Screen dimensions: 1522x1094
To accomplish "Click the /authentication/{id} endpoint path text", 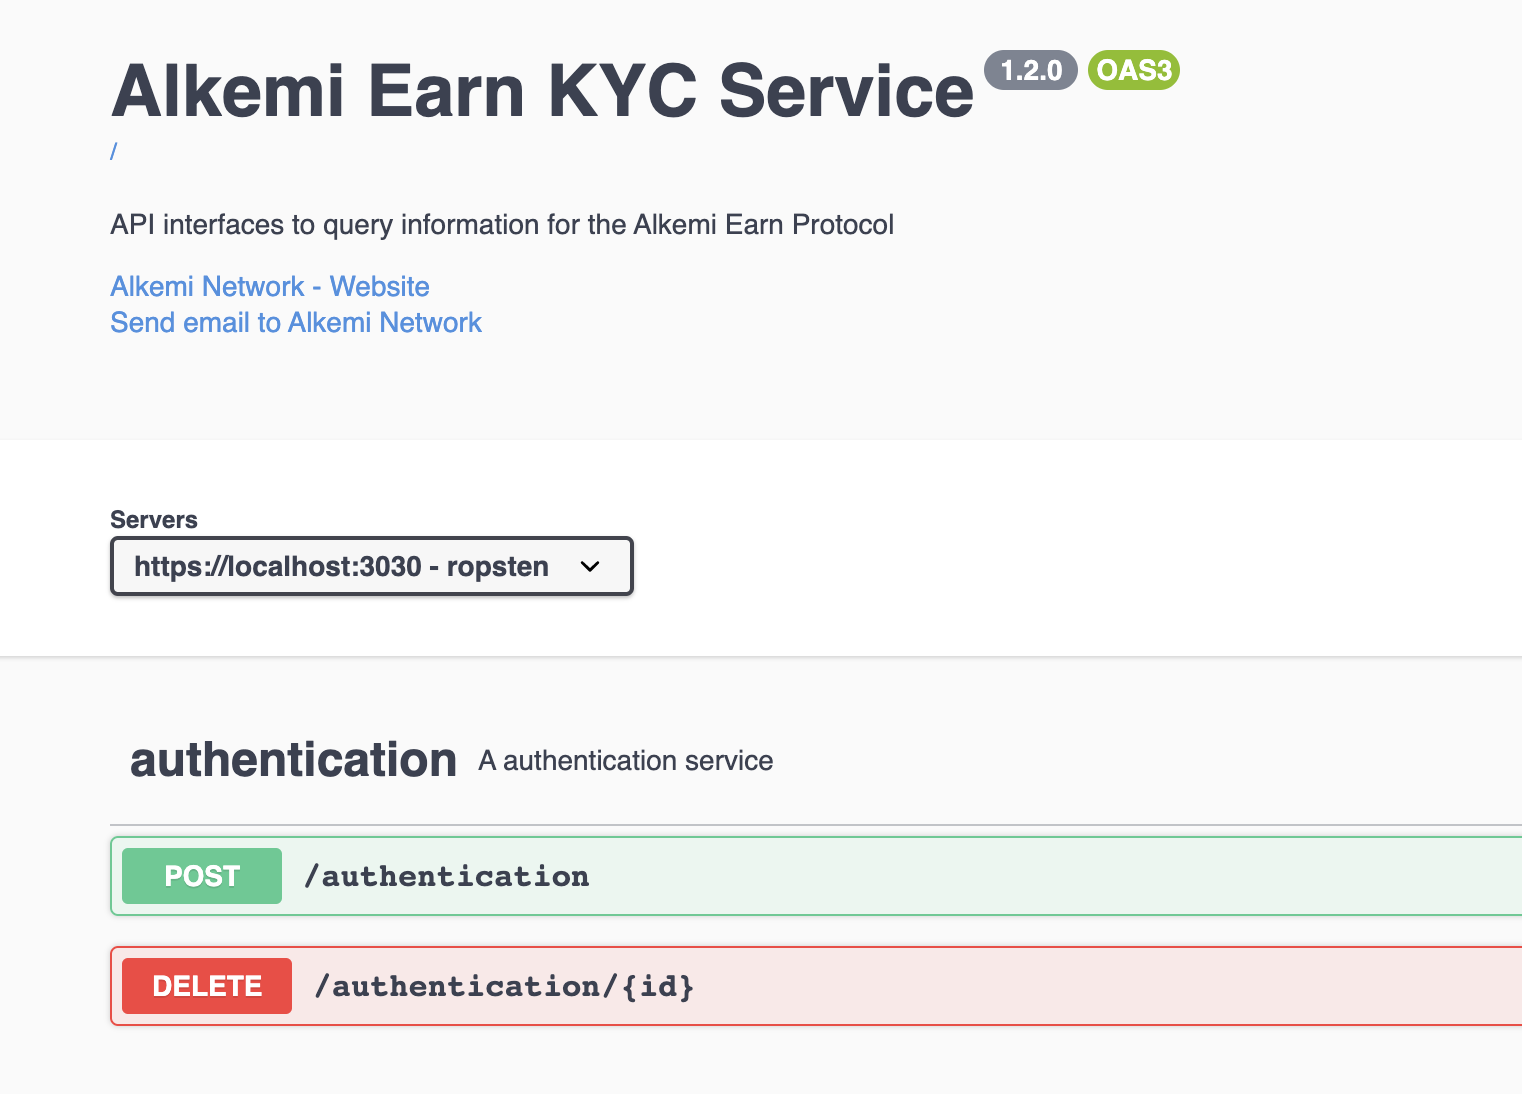I will pyautogui.click(x=505, y=985).
